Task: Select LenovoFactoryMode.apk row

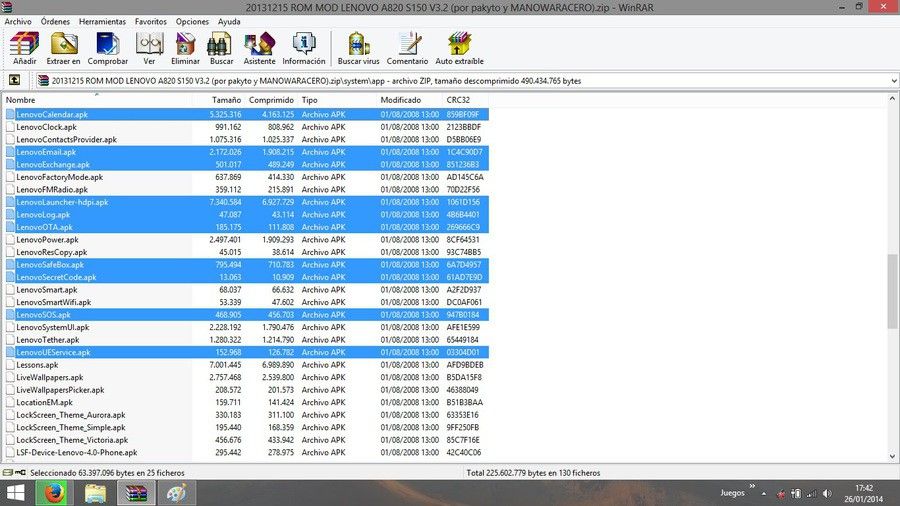Action: 247,177
